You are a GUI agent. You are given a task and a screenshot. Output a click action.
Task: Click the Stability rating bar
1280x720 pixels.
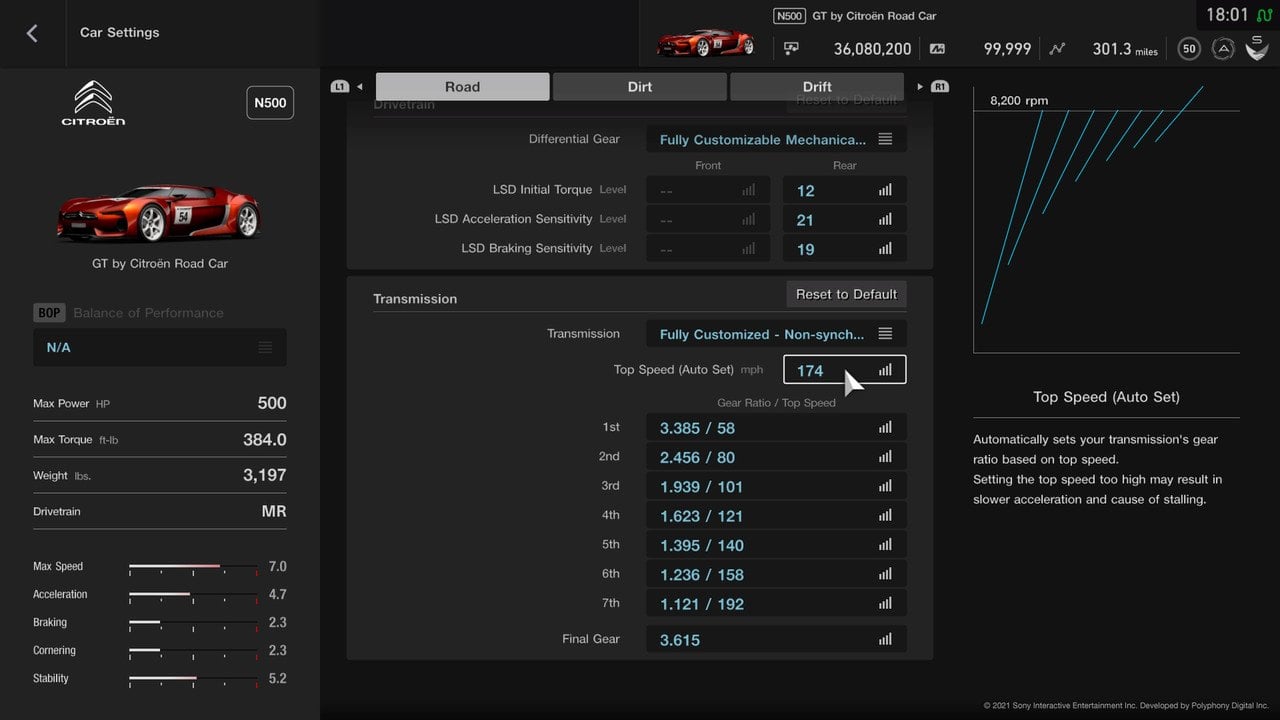pyautogui.click(x=193, y=679)
